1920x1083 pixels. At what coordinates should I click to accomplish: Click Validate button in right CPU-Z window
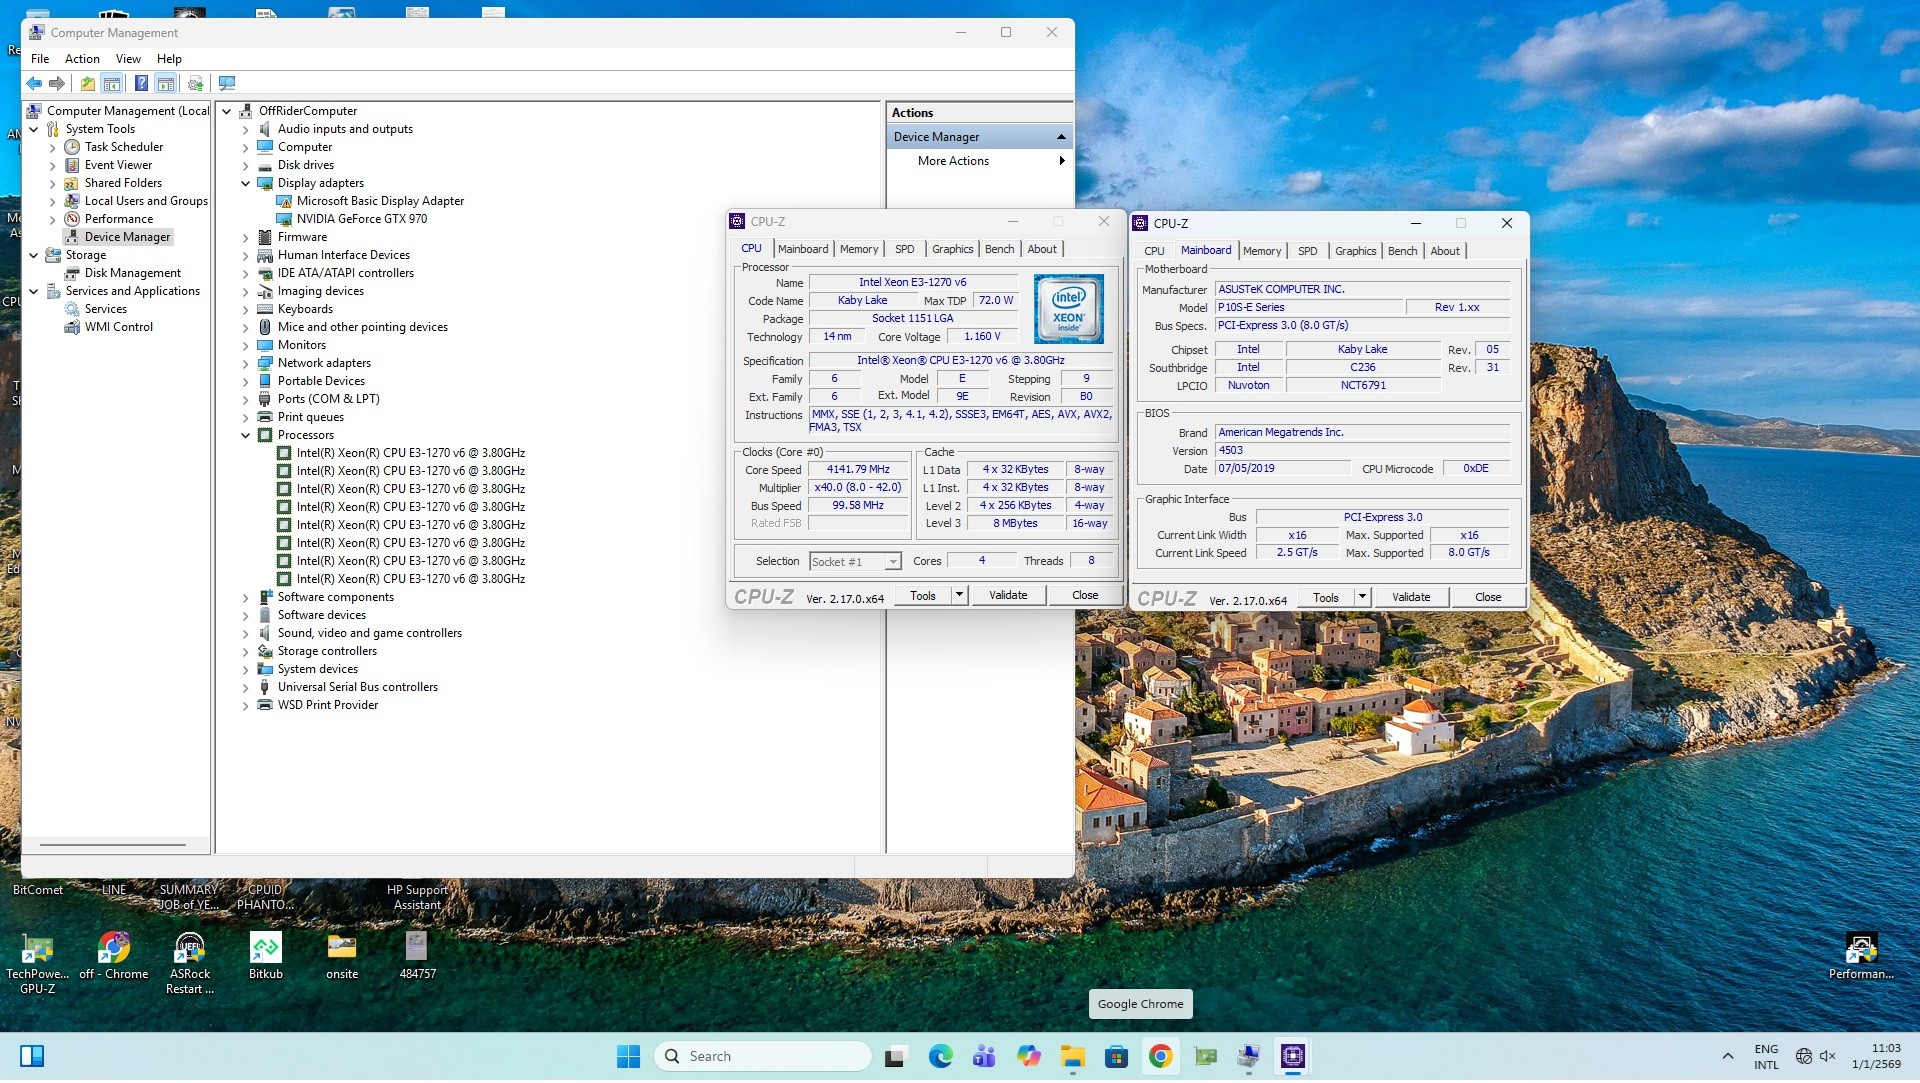[x=1410, y=598]
